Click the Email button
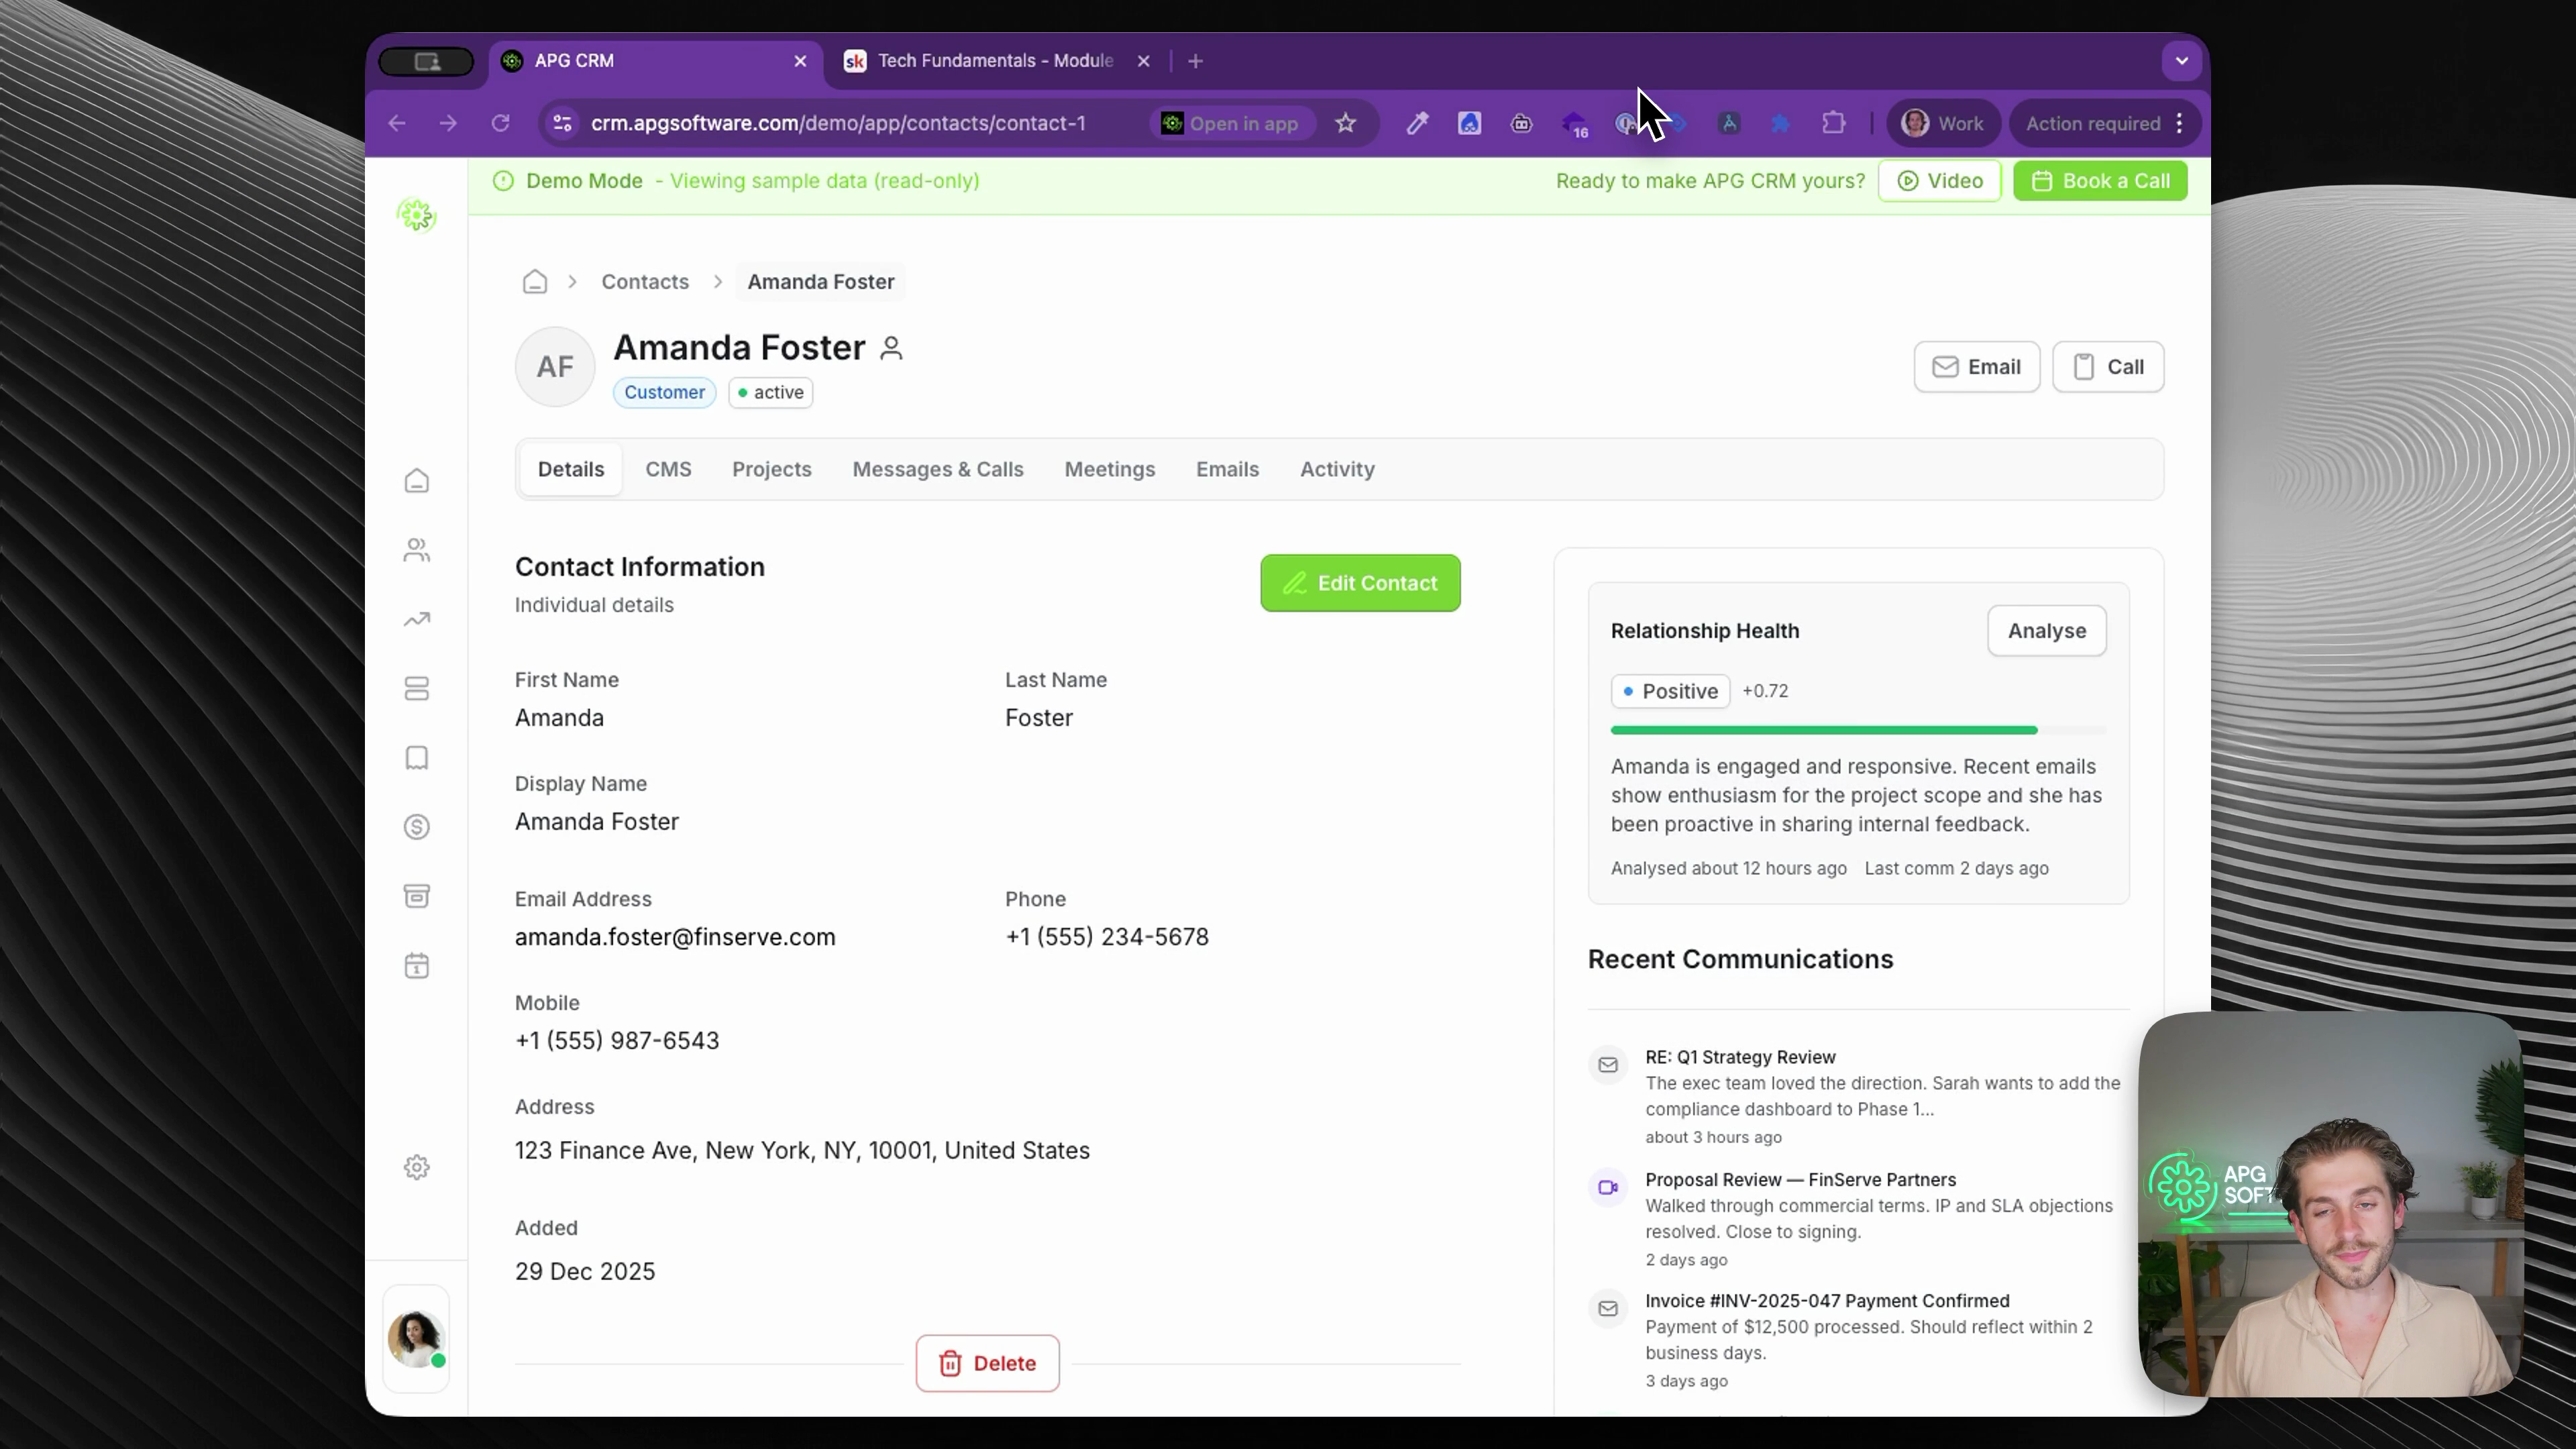This screenshot has width=2576, height=1449. pyautogui.click(x=1976, y=367)
